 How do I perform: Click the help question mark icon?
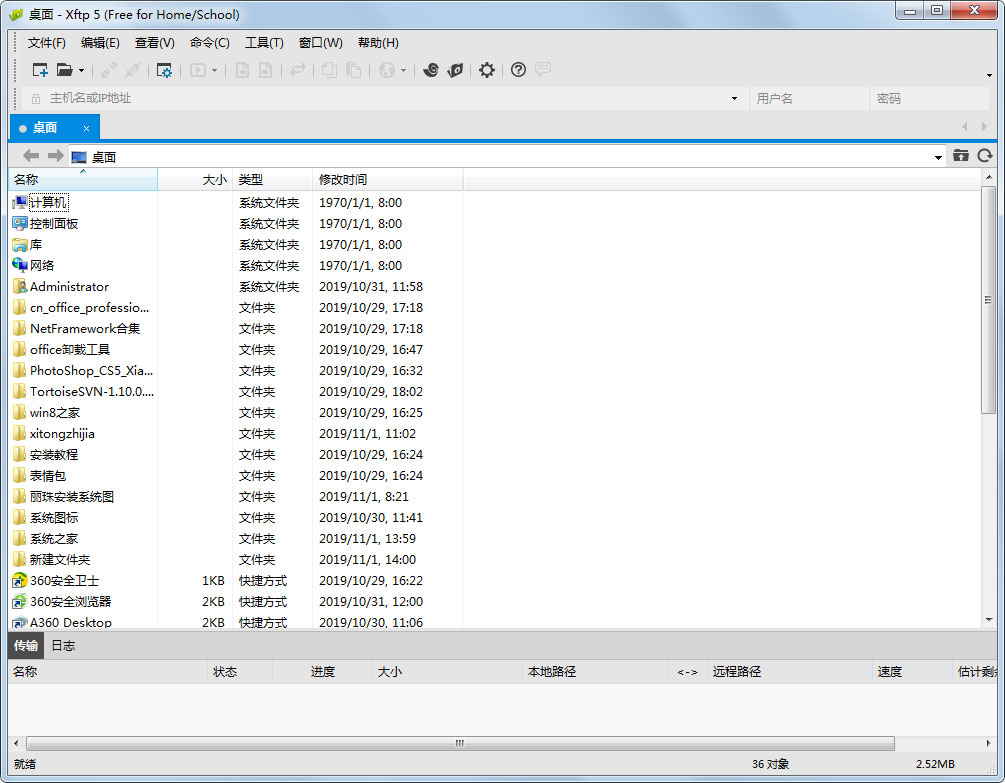(x=517, y=70)
